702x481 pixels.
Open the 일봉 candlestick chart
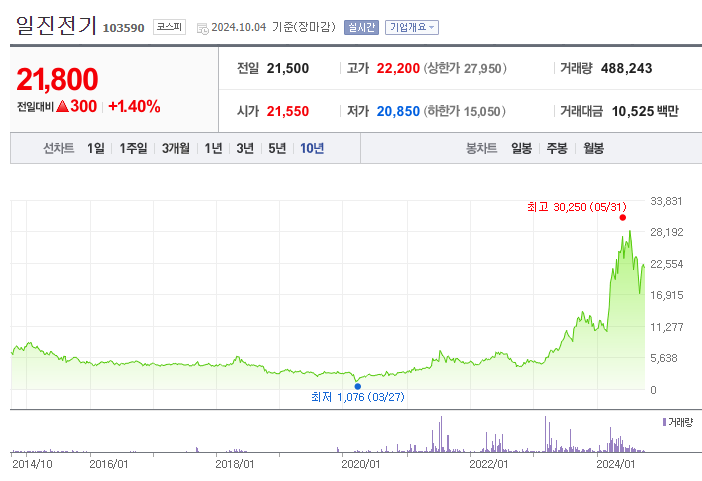click(521, 148)
